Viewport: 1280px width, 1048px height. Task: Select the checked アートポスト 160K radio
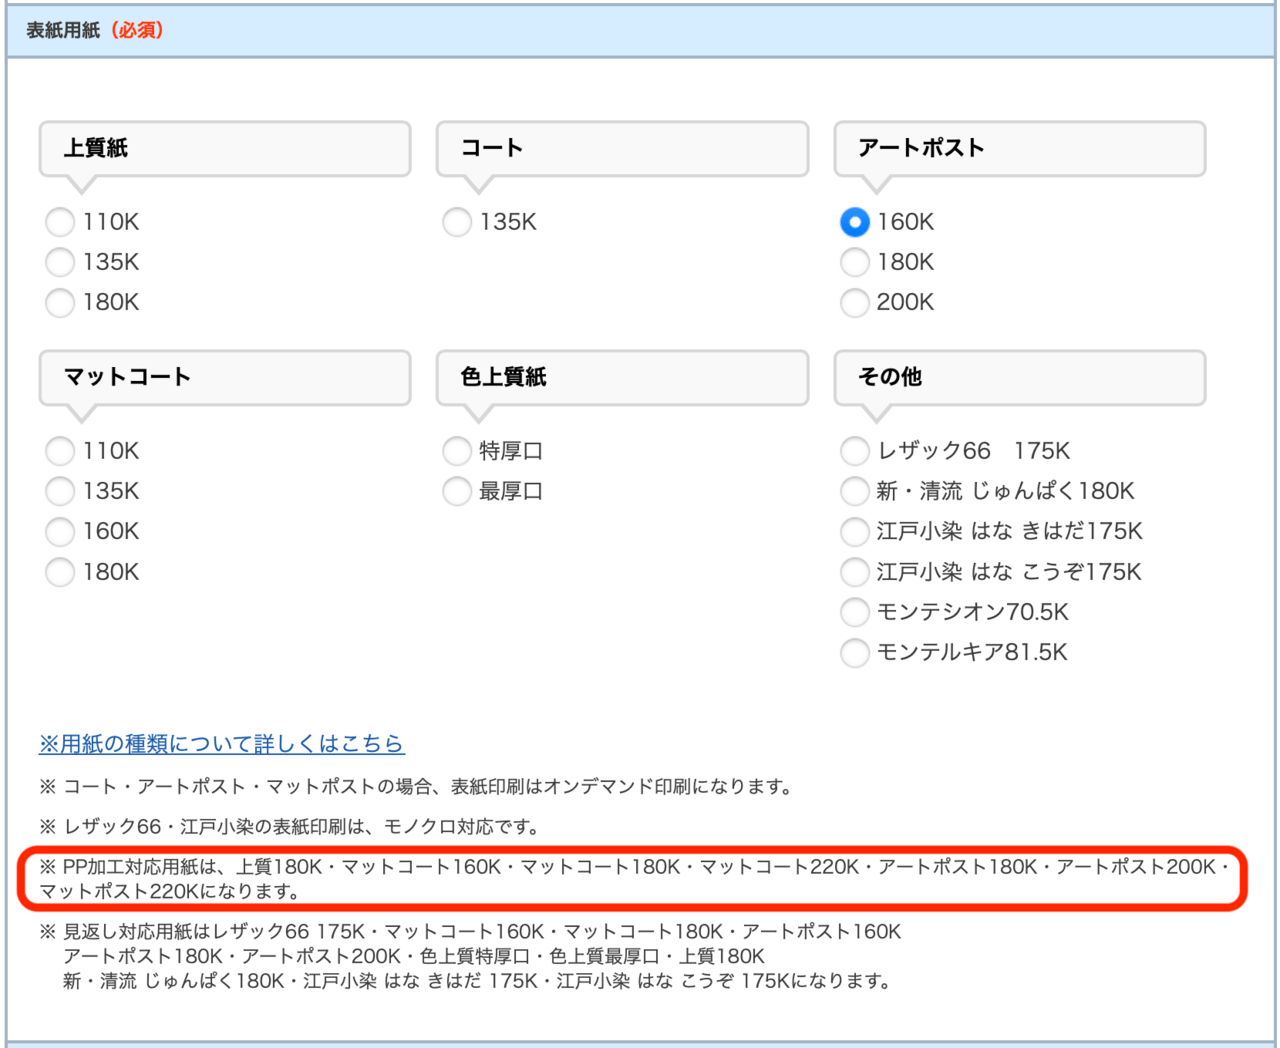855,222
